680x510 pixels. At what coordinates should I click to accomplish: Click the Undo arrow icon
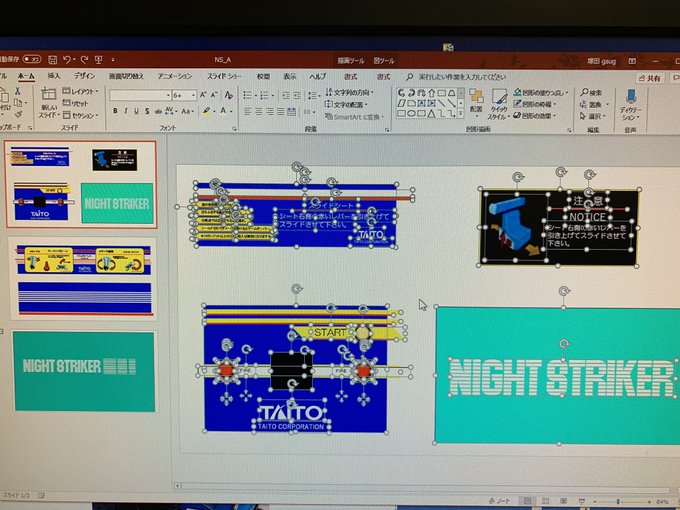point(67,59)
